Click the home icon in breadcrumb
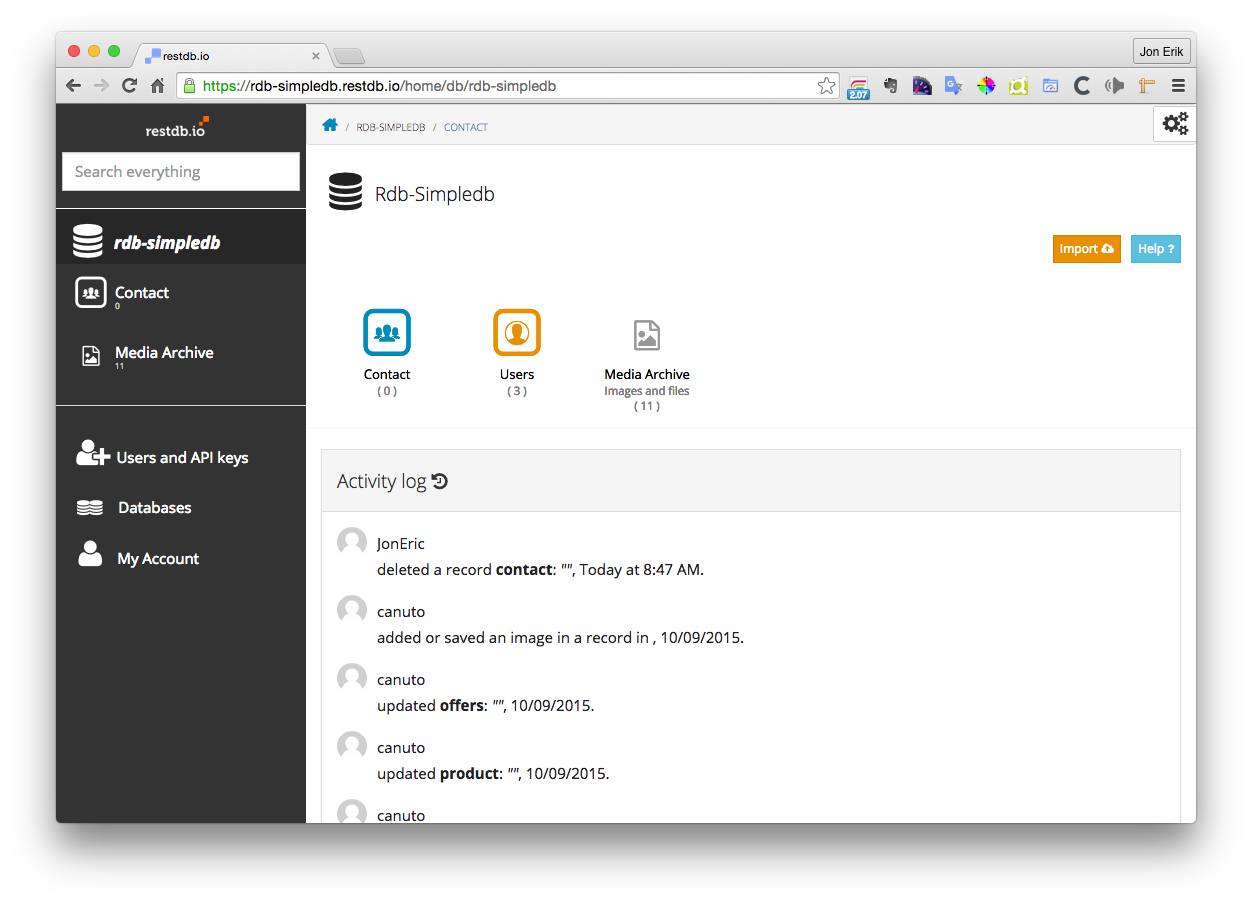 (330, 125)
